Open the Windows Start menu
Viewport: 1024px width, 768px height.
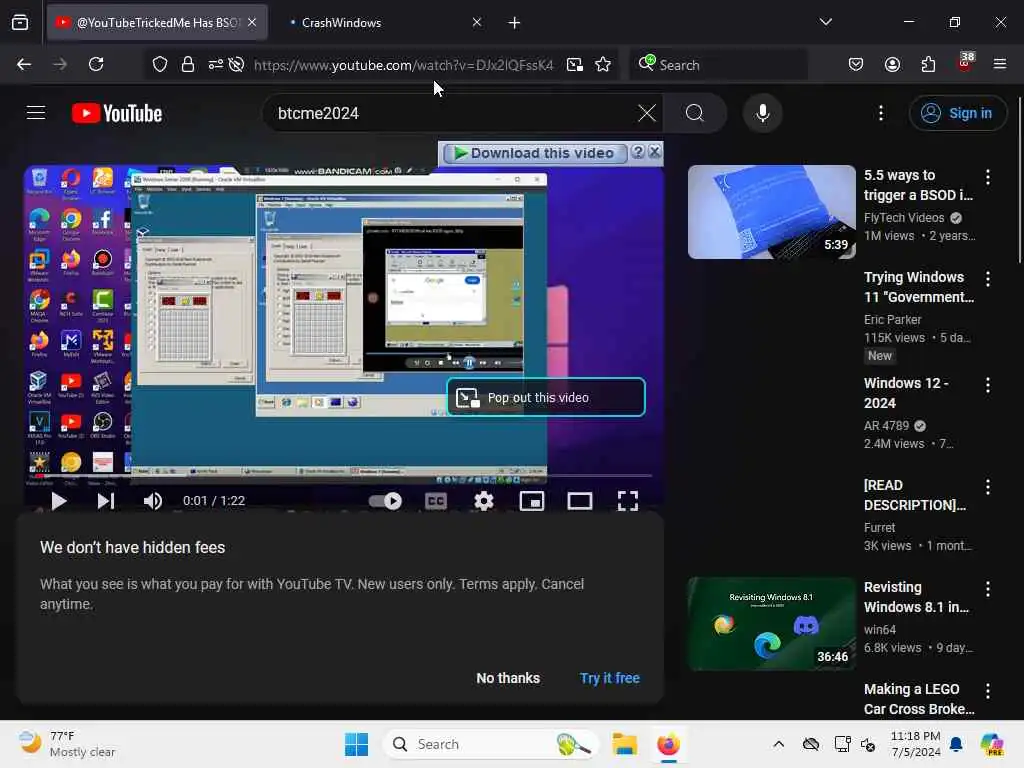pos(356,744)
